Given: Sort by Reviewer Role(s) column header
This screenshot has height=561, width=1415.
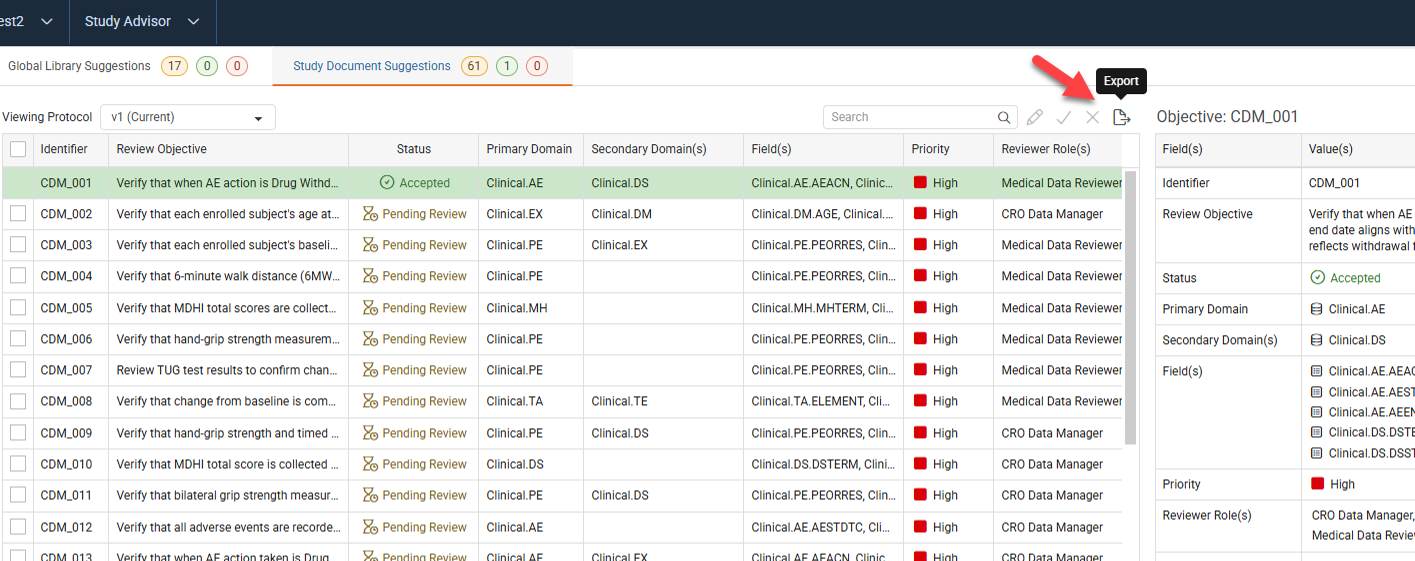Looking at the screenshot, I should click(1046, 149).
